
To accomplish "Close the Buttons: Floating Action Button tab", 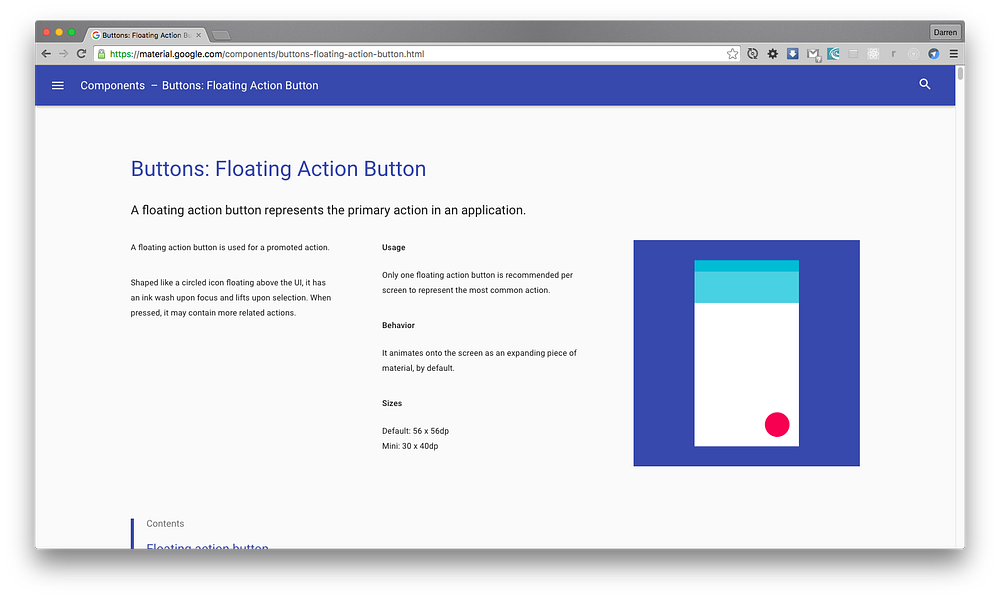I will coord(198,35).
